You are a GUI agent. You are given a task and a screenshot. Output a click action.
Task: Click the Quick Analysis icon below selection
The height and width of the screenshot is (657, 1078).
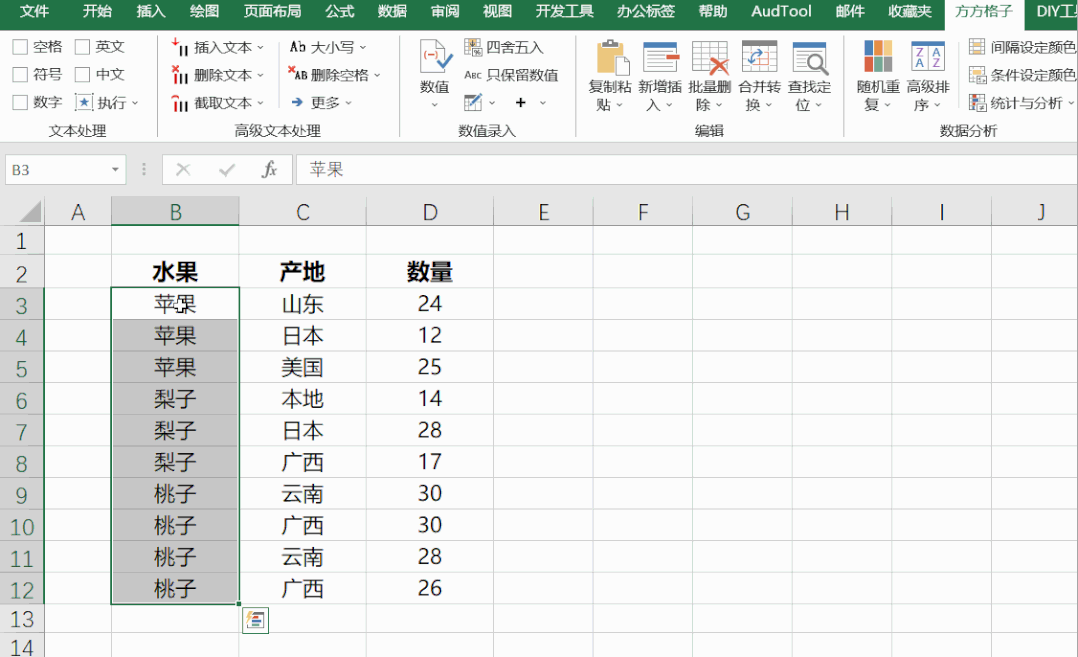click(x=255, y=621)
